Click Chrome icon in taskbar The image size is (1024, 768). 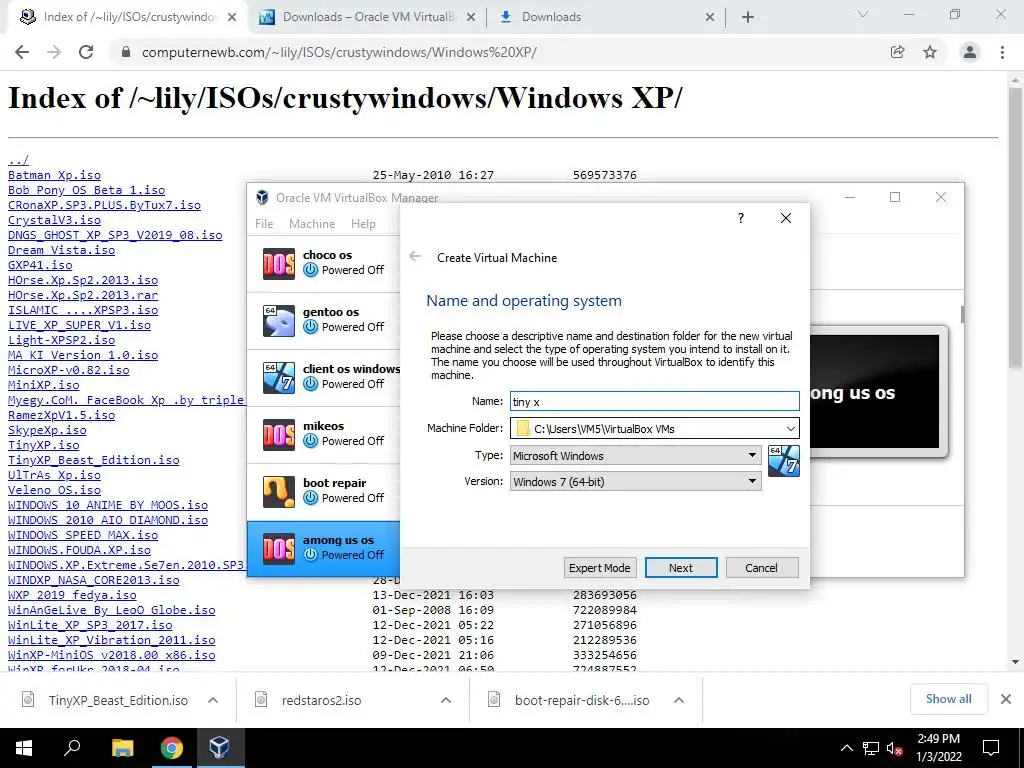172,748
